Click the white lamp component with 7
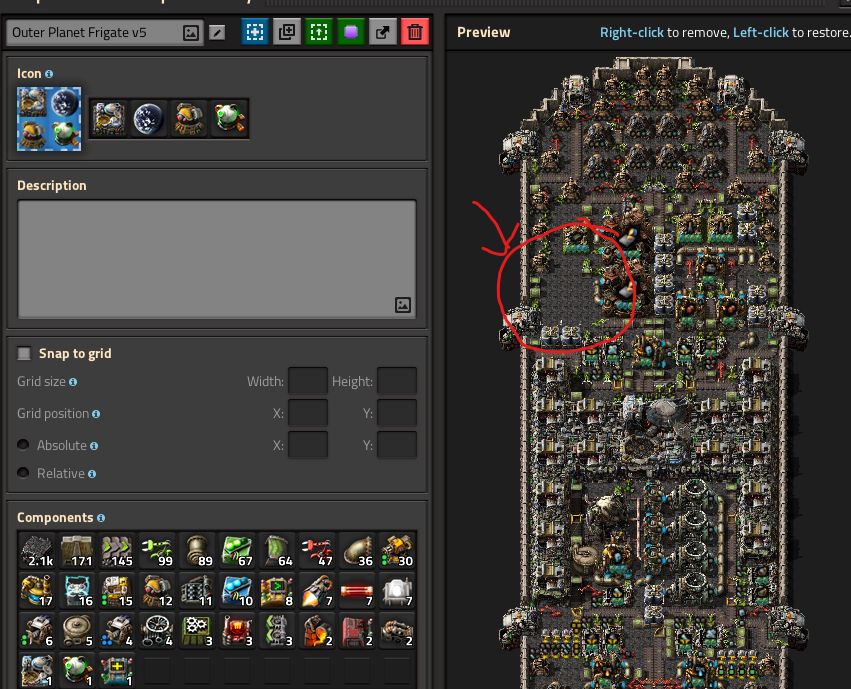The image size is (851, 689). click(397, 590)
